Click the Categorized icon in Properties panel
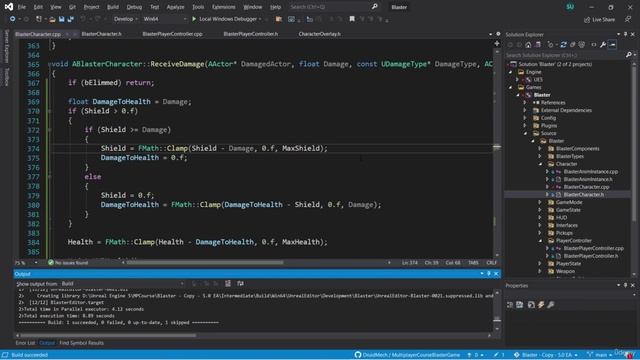640x360 pixels. [510, 304]
